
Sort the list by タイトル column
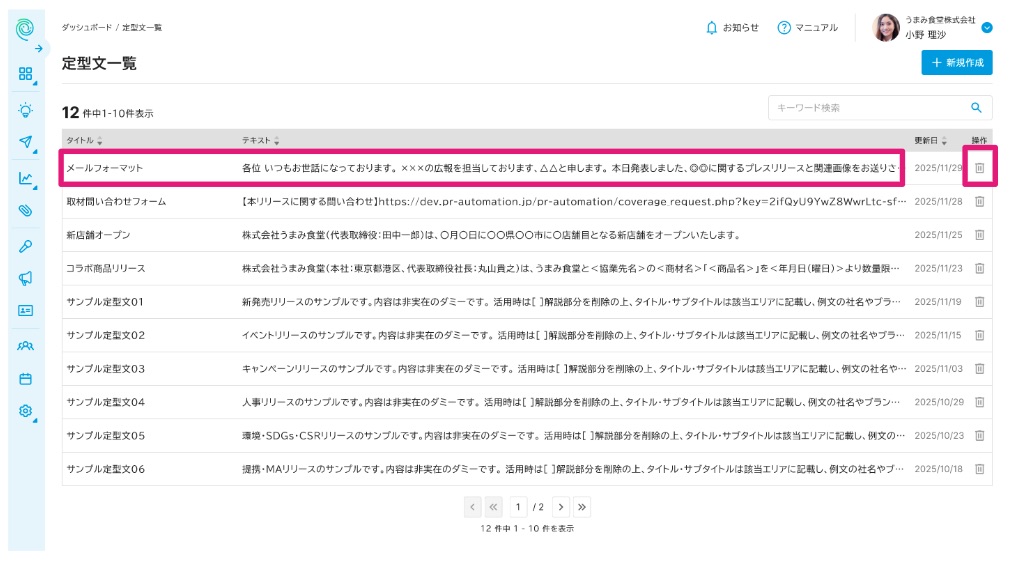tap(84, 140)
